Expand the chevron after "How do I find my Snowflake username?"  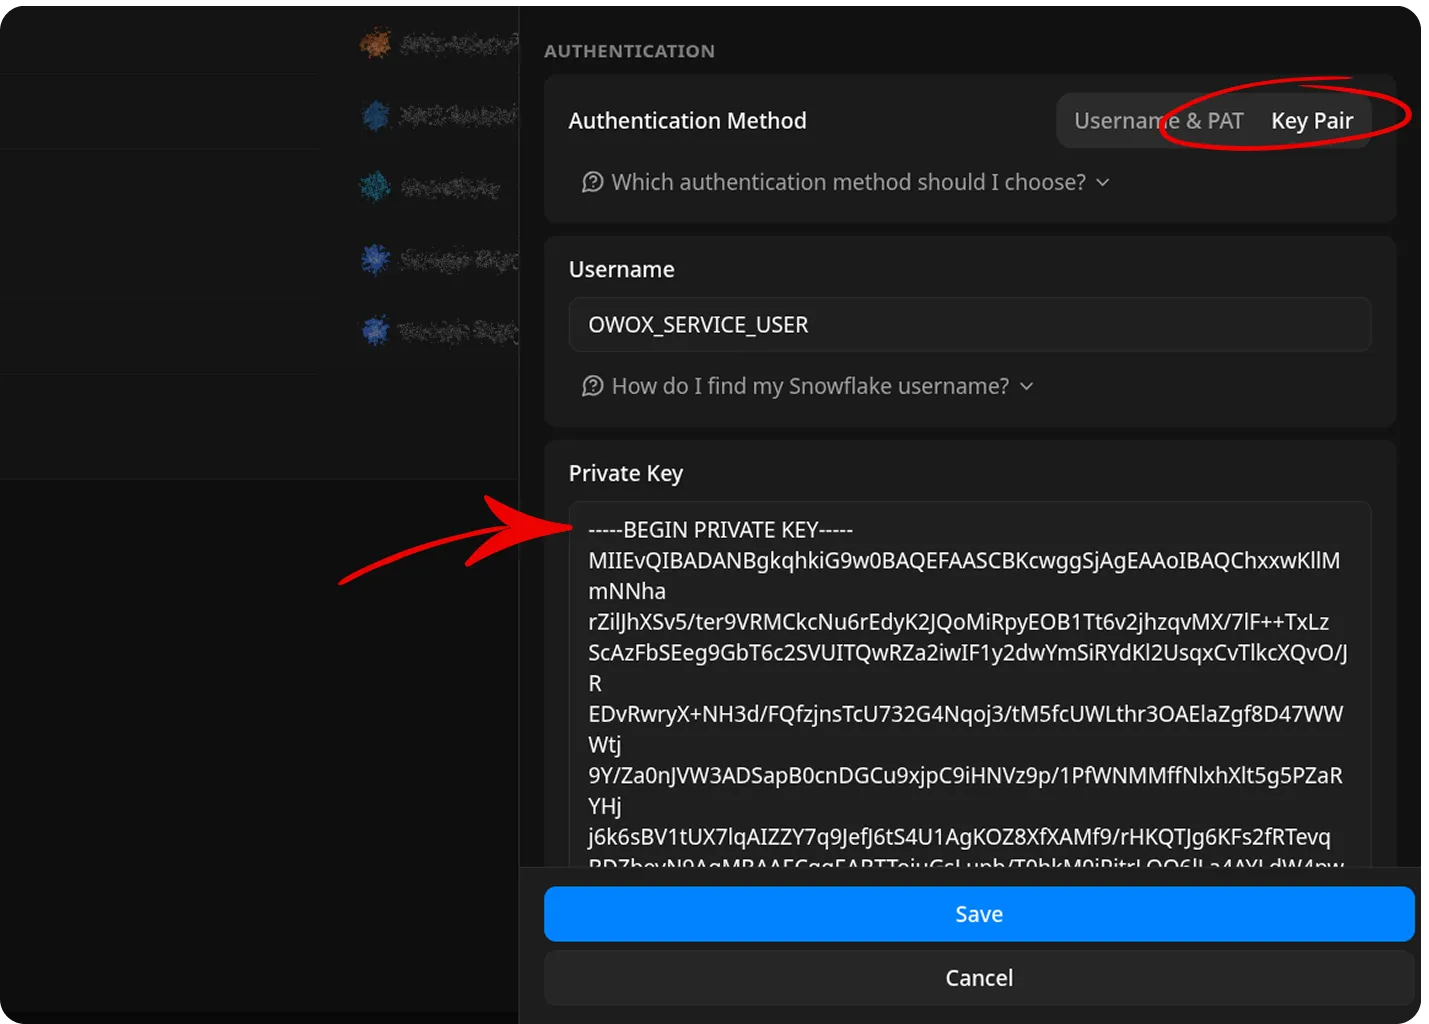(x=1027, y=386)
